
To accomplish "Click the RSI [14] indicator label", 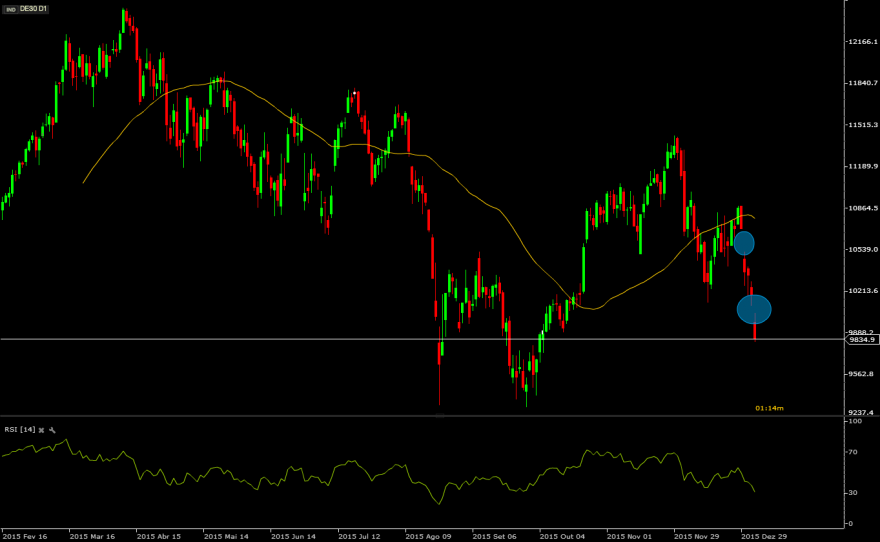I will [x=20, y=430].
